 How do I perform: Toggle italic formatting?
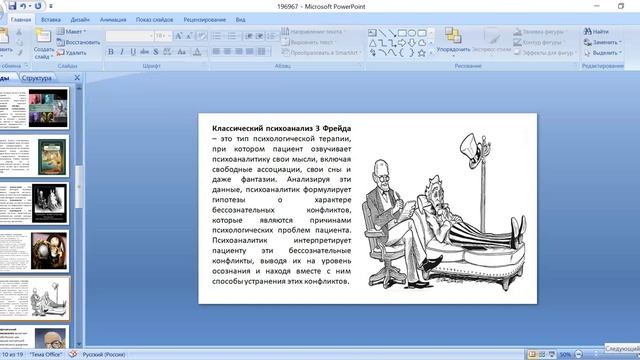click(122, 52)
